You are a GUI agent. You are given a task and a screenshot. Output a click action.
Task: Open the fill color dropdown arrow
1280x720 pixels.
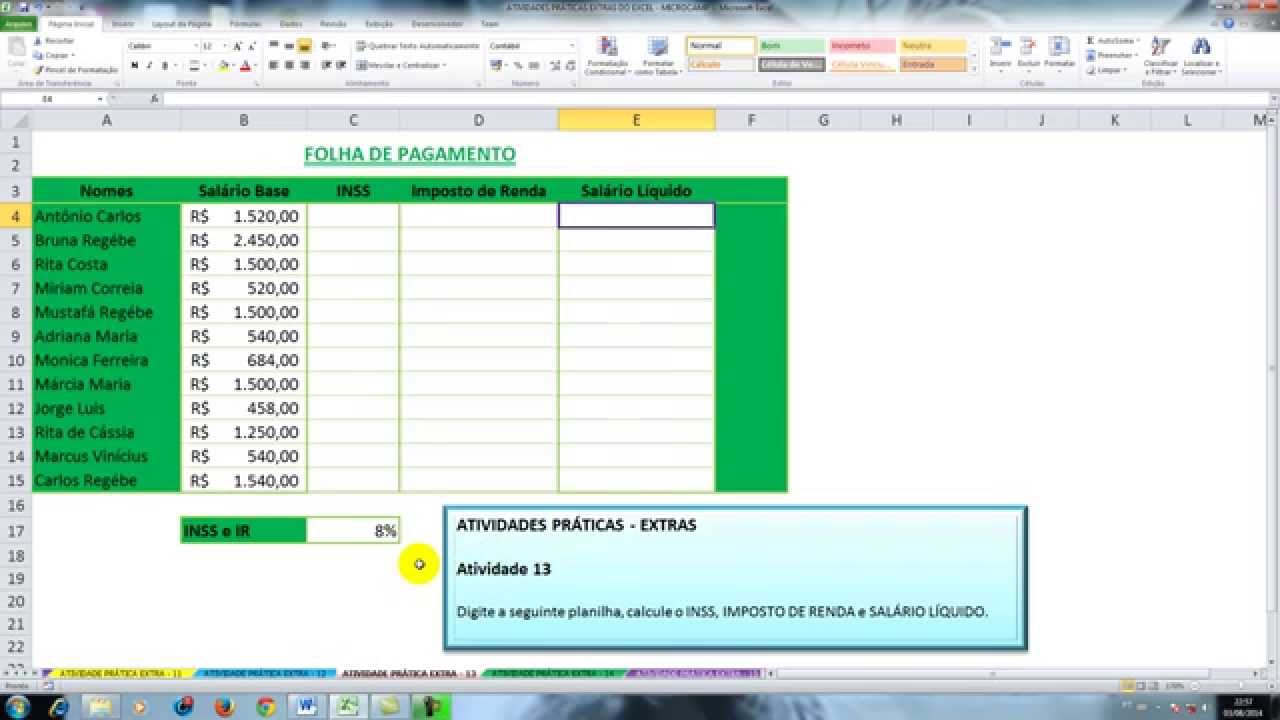point(232,65)
